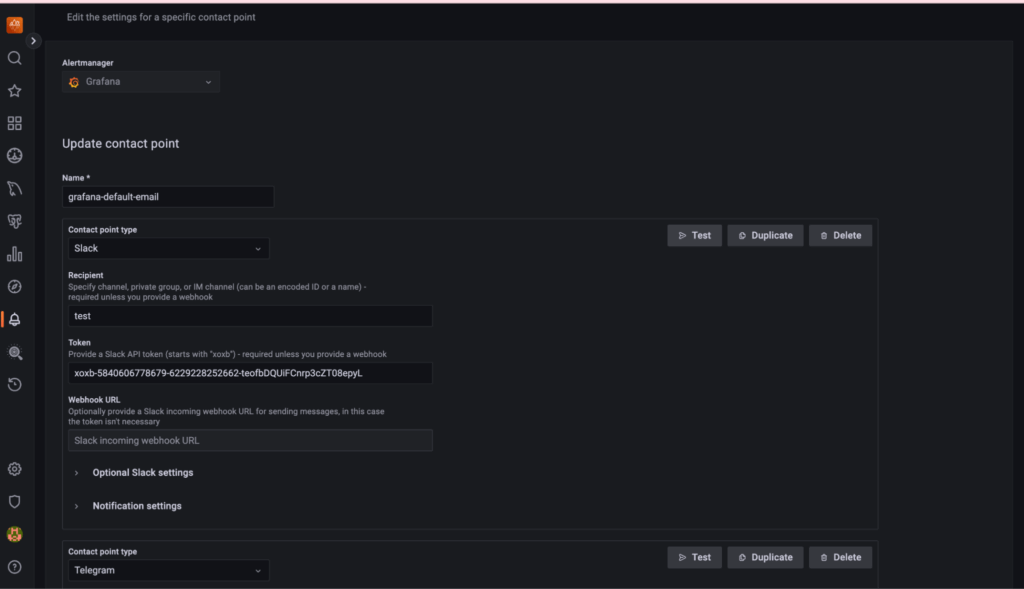The height and width of the screenshot is (589, 1024).
Task: Click the user profile avatar
Action: tap(14, 535)
